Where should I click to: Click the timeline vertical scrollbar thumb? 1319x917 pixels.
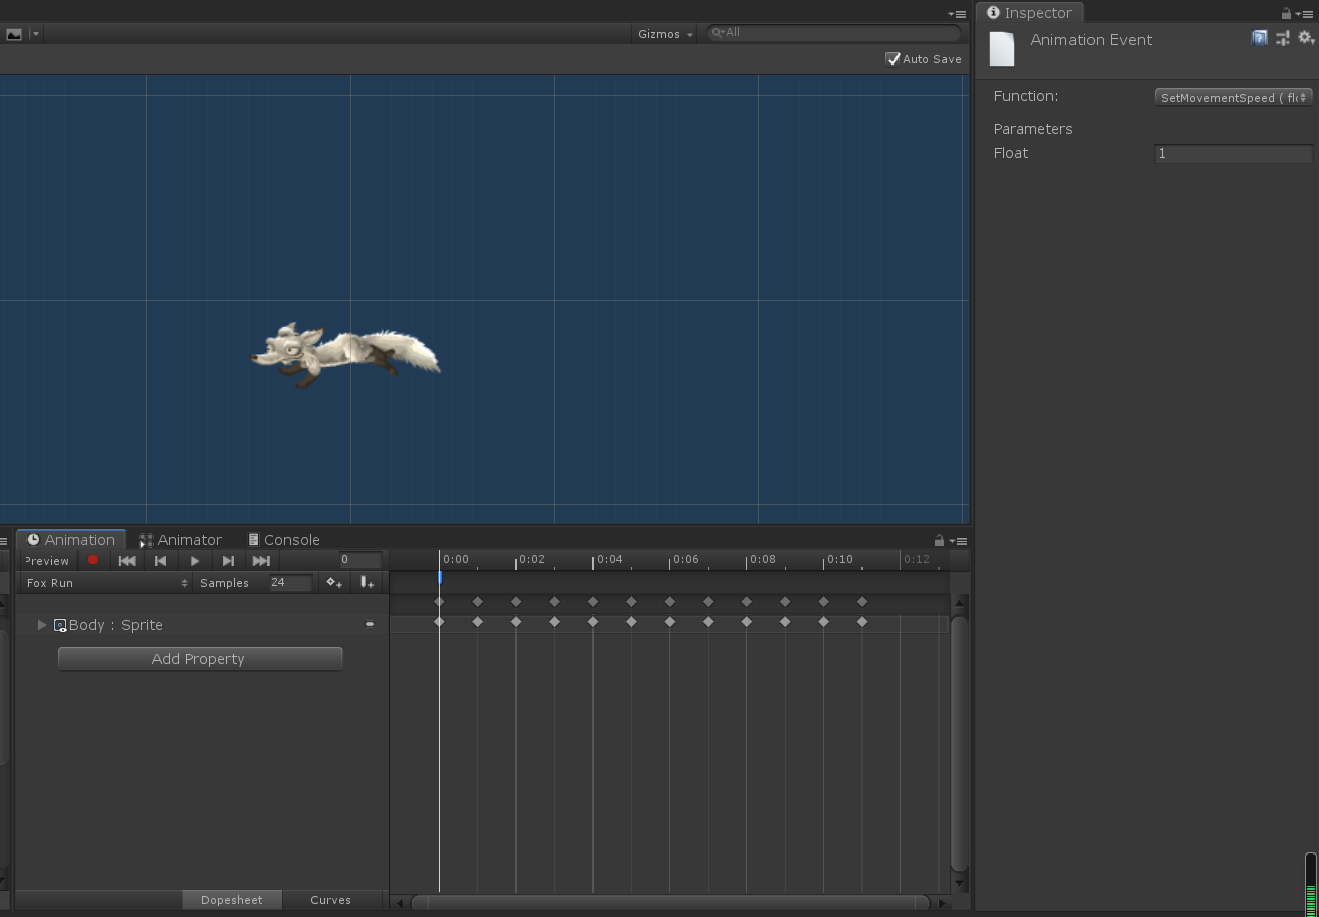tap(960, 743)
